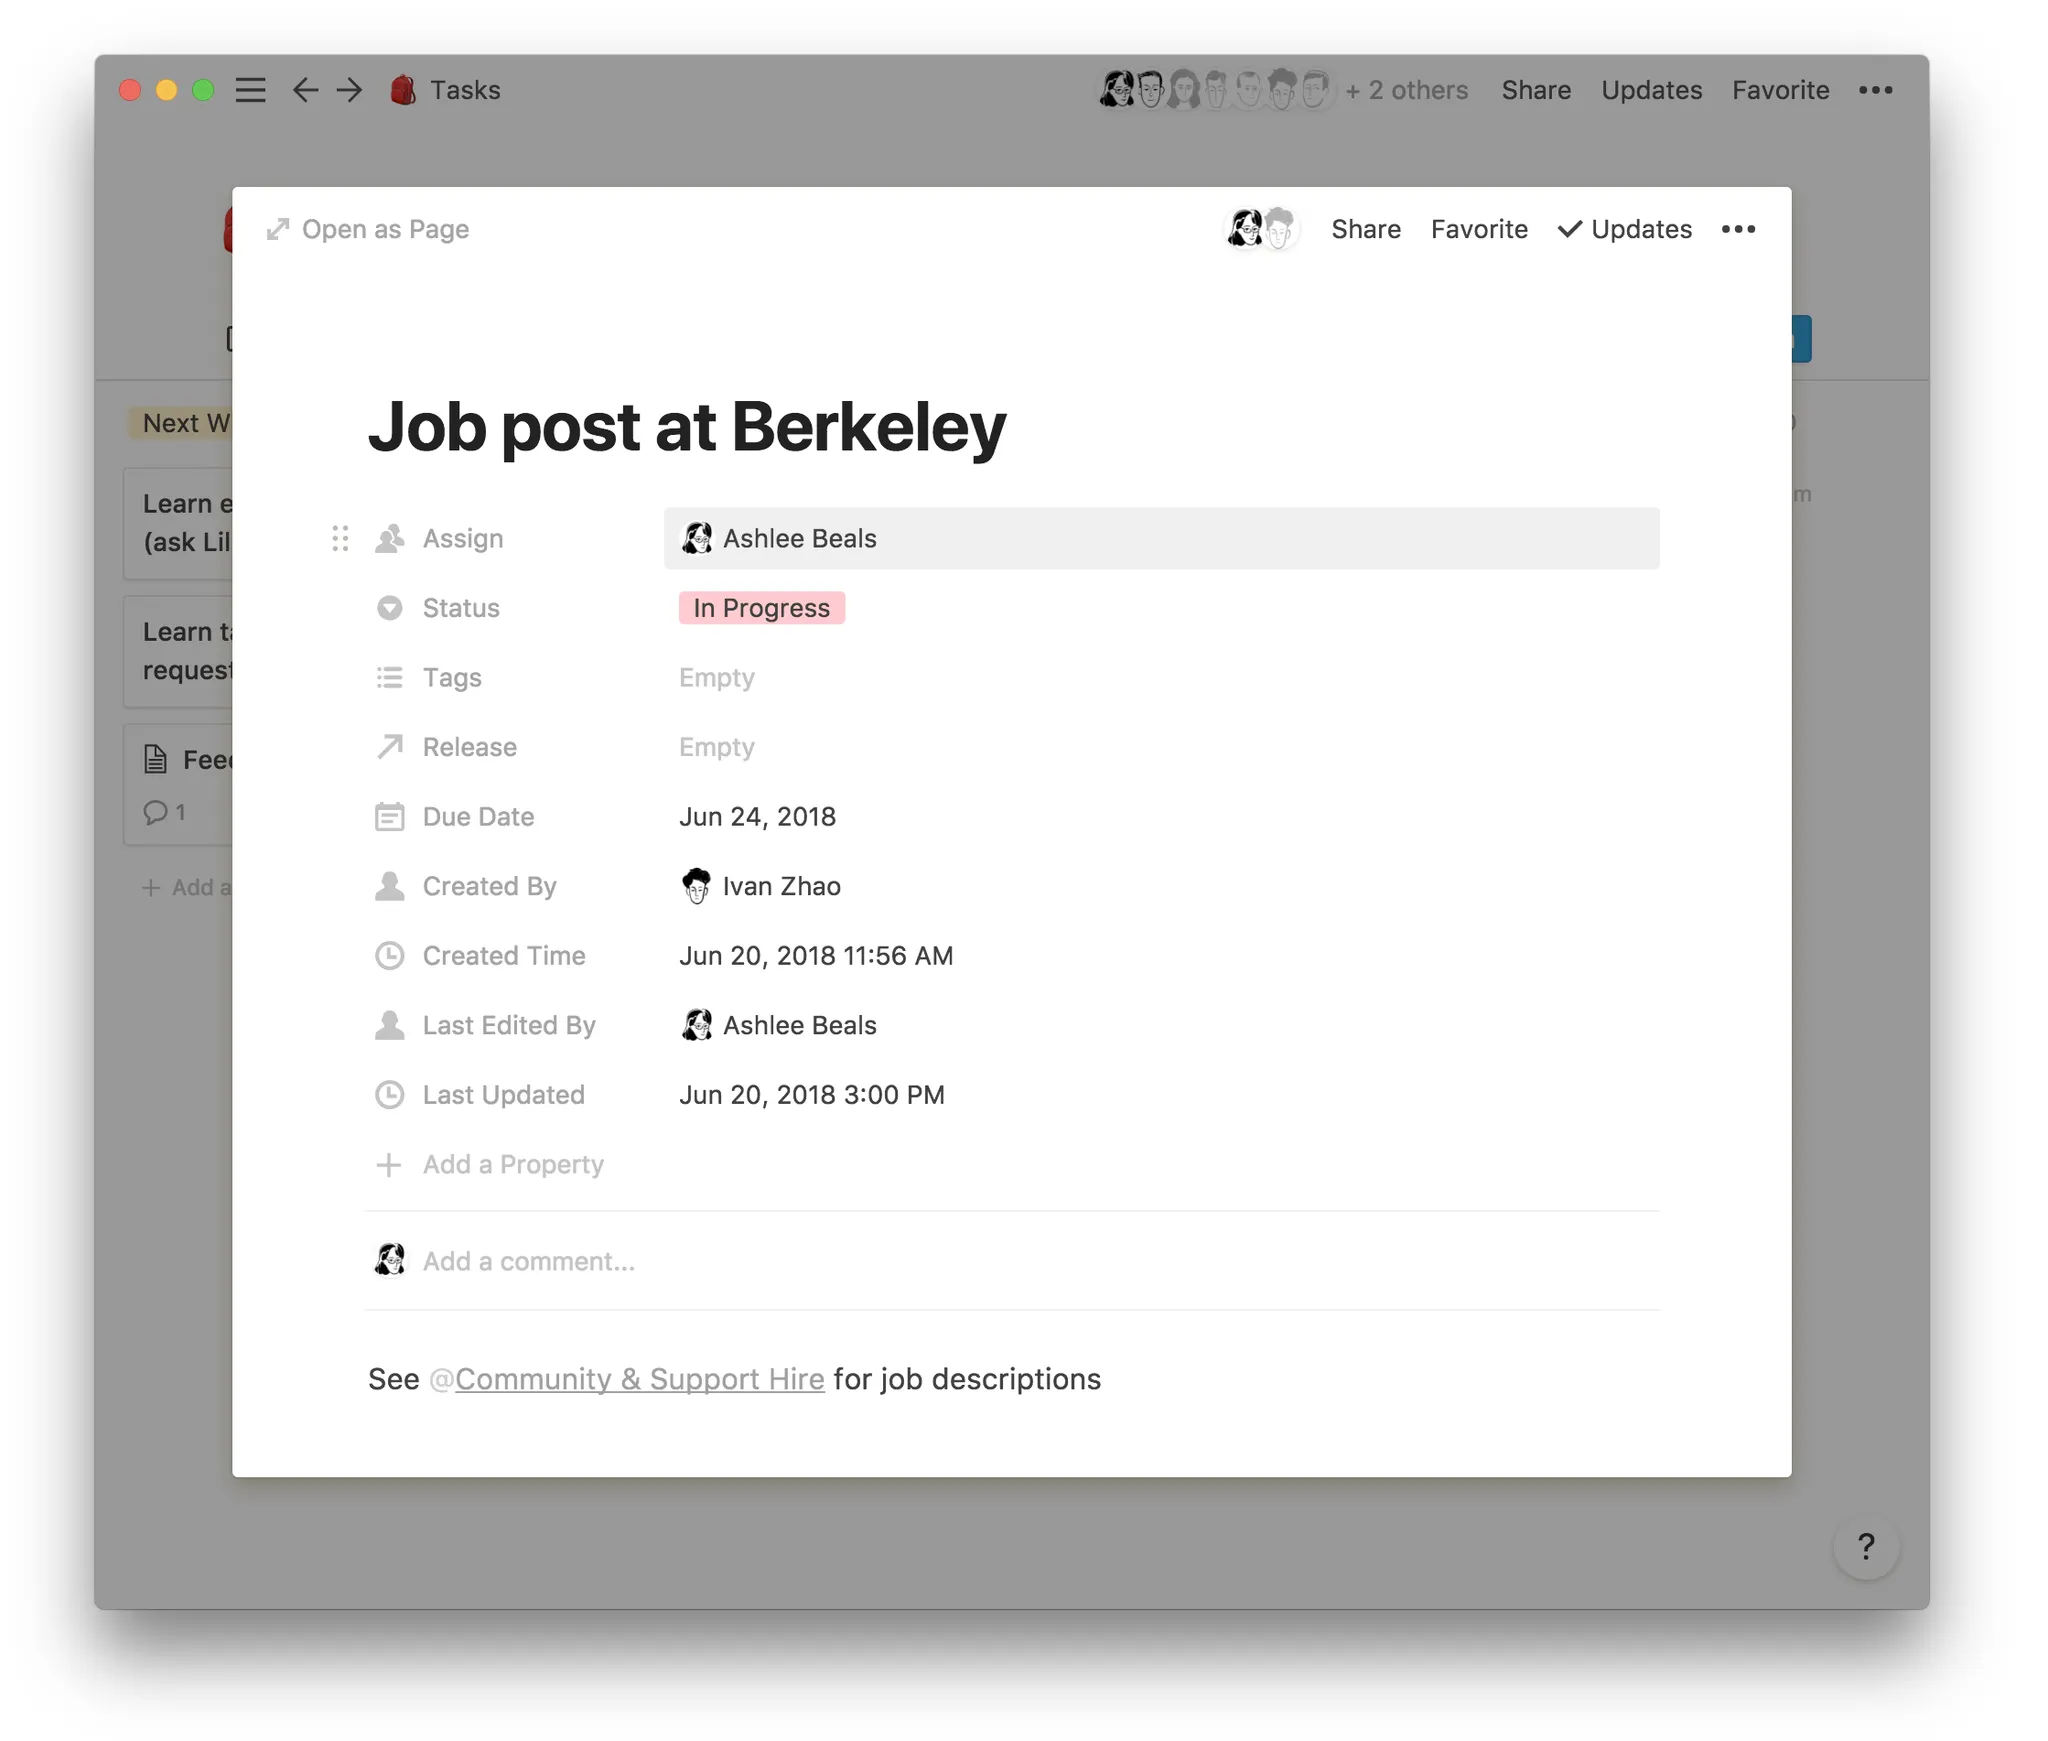Go back with the left arrow
2048x1741 pixels.
tap(305, 90)
